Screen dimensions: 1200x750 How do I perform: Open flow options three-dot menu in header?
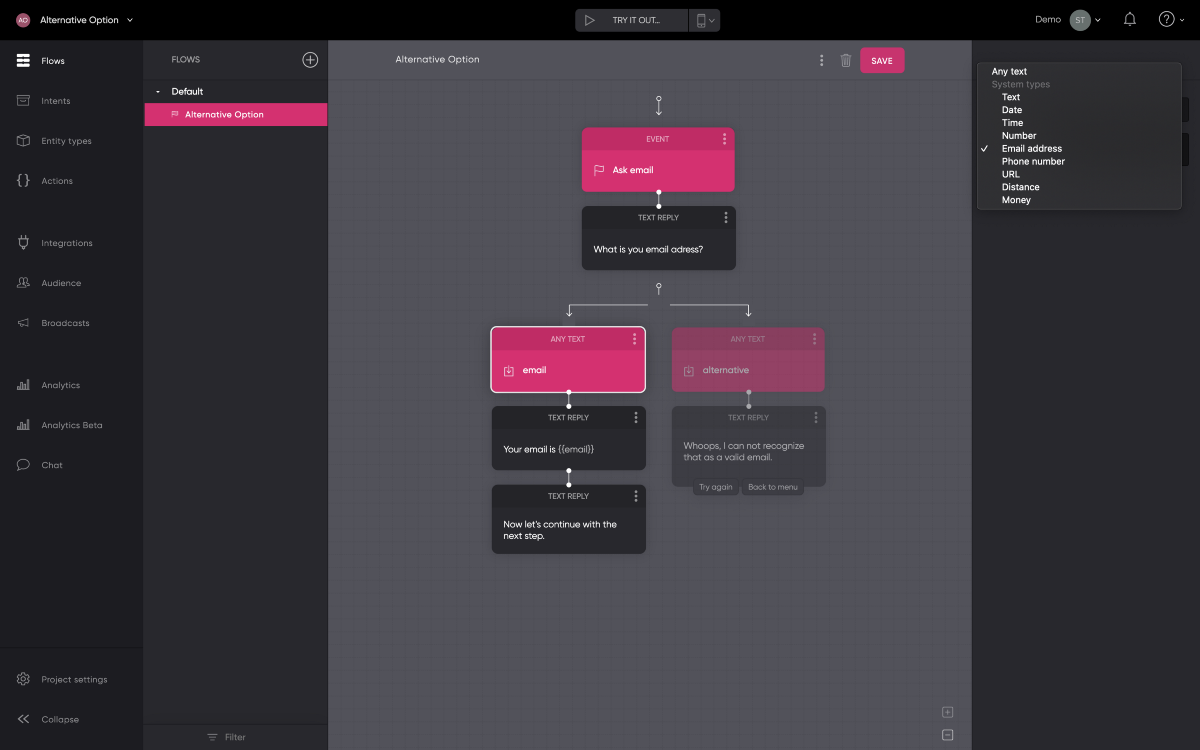pos(822,60)
